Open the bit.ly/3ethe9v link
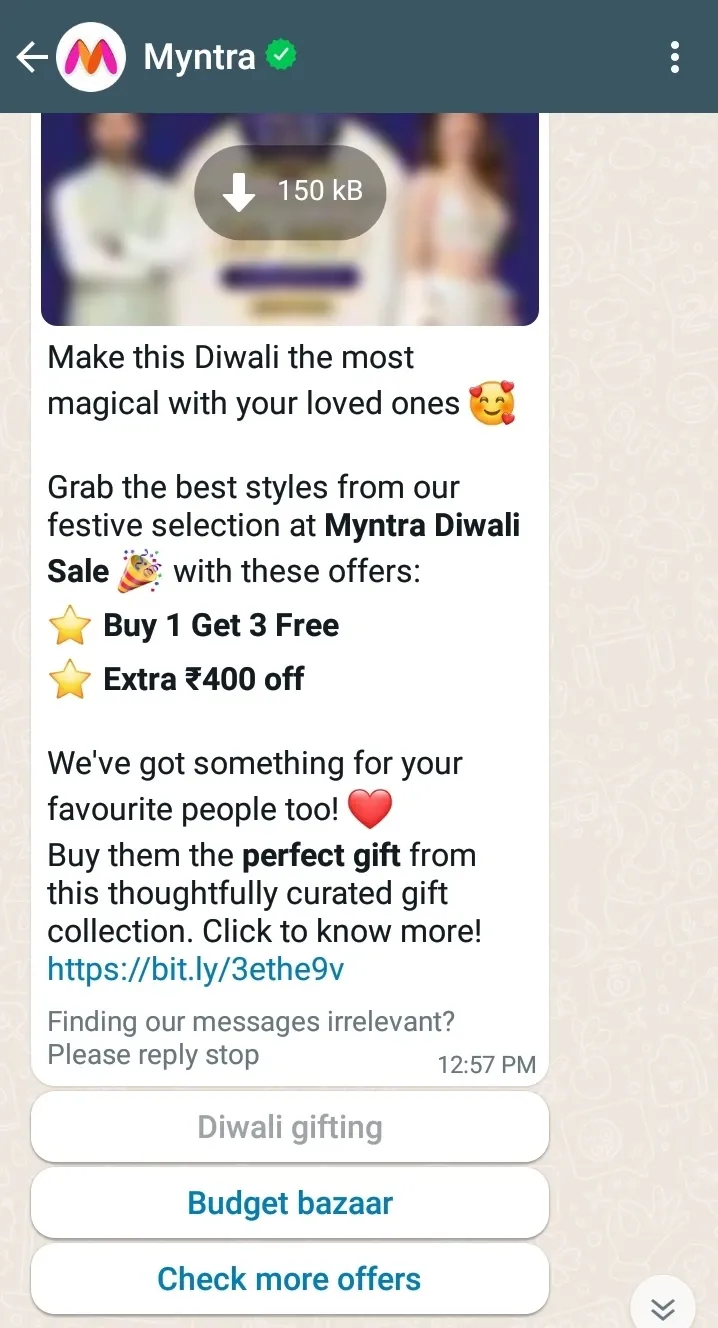Image resolution: width=718 pixels, height=1328 pixels. (x=196, y=969)
